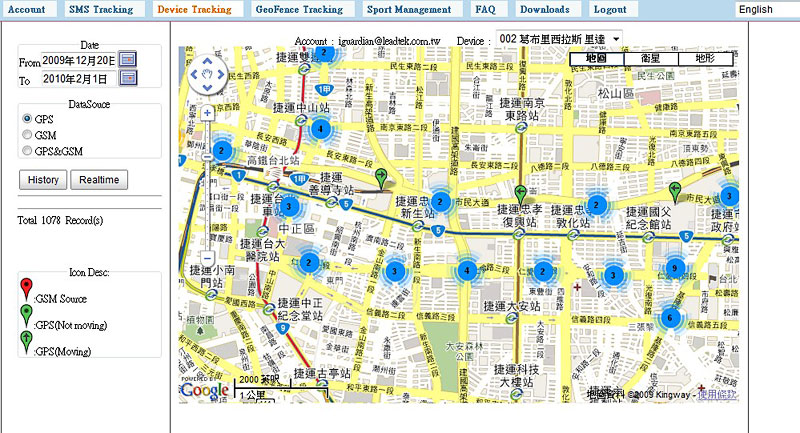The image size is (800, 433).
Task: Pan the map down with the arrow
Action: click(207, 87)
